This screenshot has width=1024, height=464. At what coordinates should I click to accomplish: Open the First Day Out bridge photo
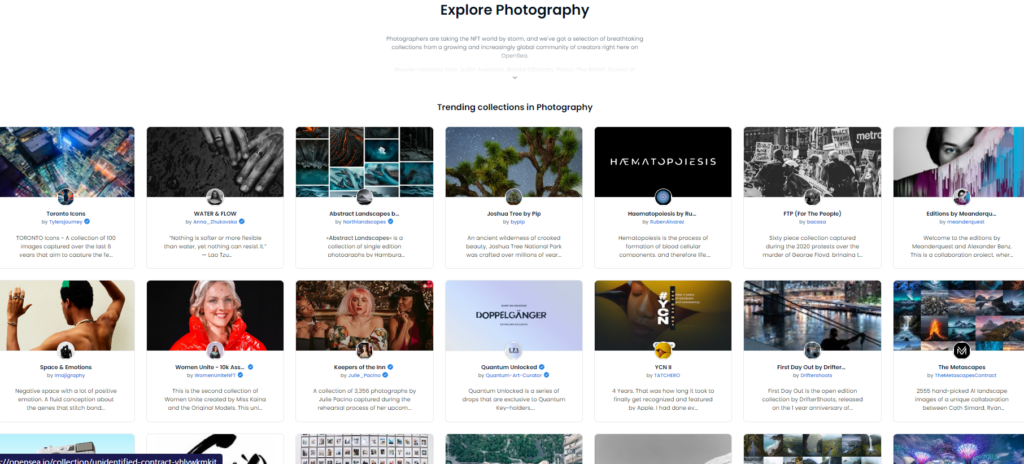point(812,316)
